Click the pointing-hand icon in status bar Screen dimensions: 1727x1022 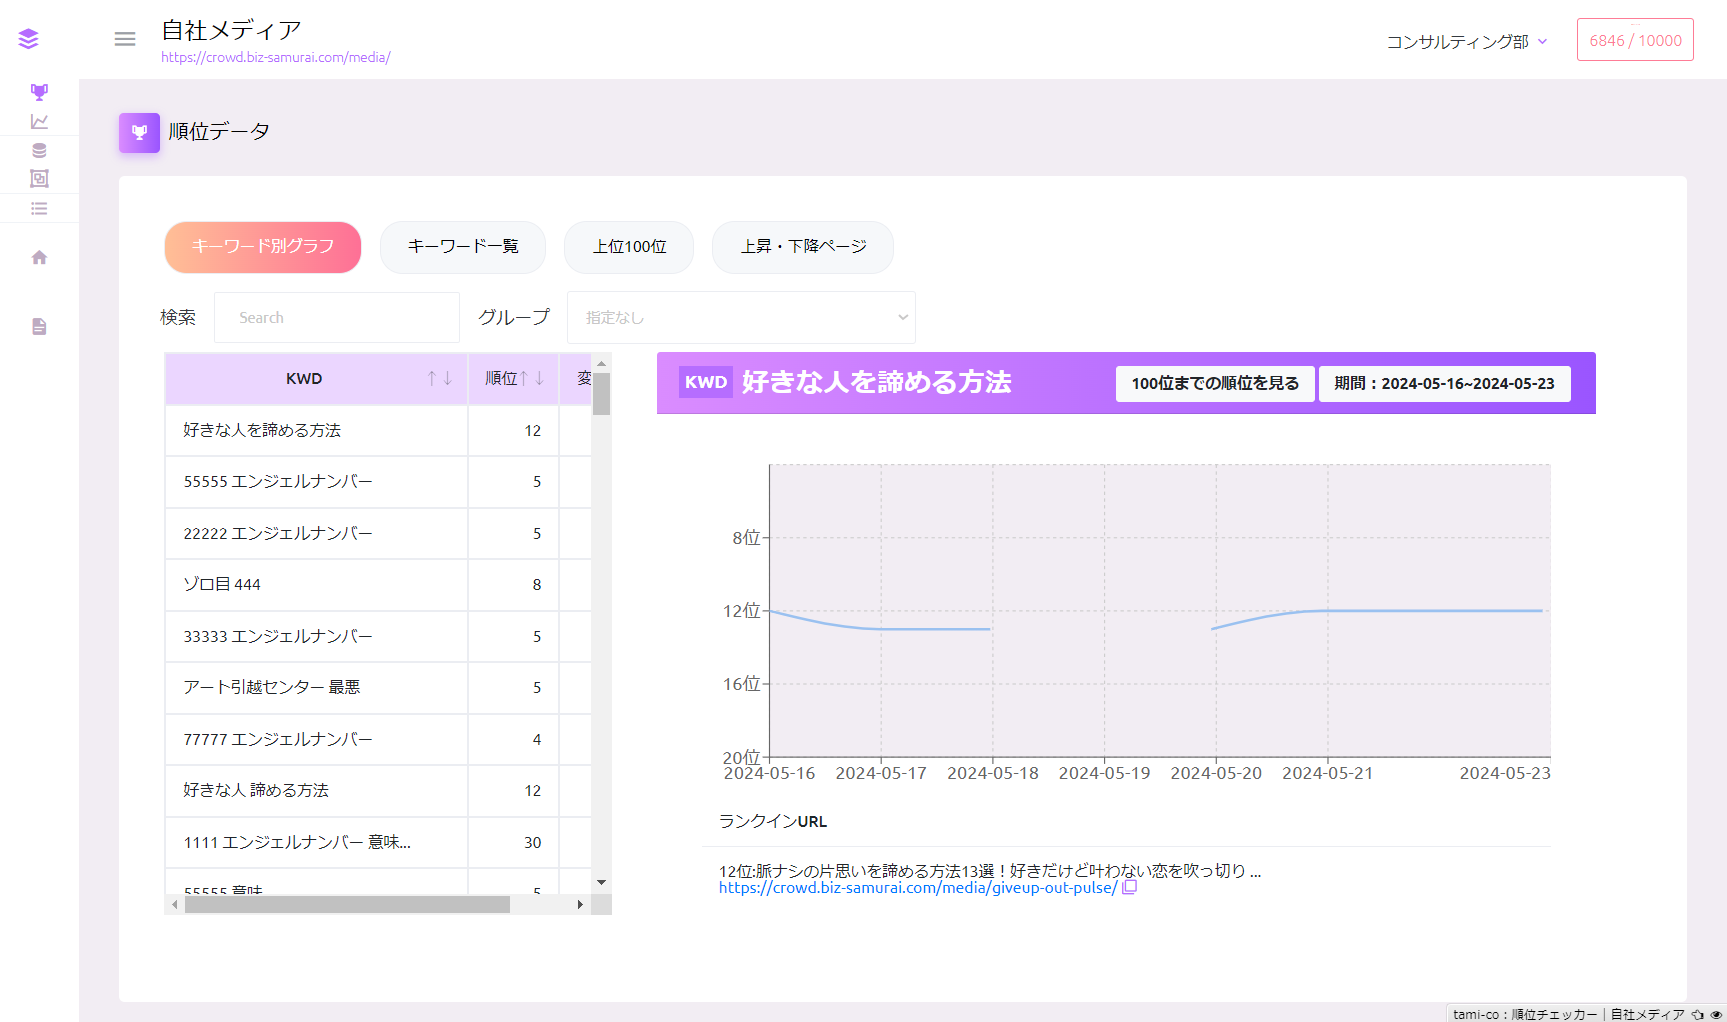1697,1014
